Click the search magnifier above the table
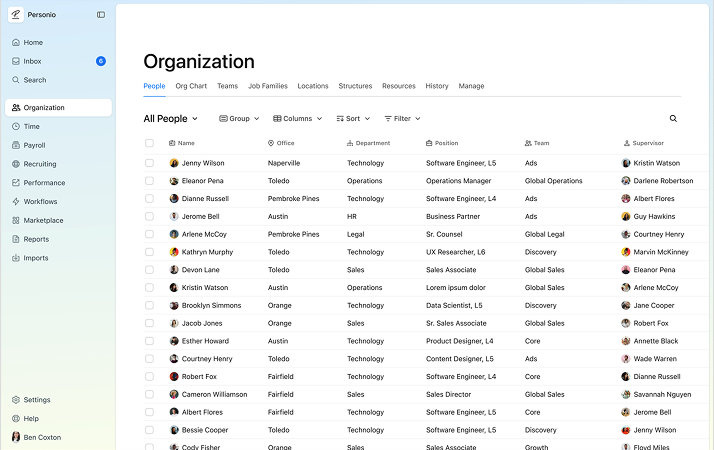Viewport: 714px width, 450px height. (x=673, y=119)
